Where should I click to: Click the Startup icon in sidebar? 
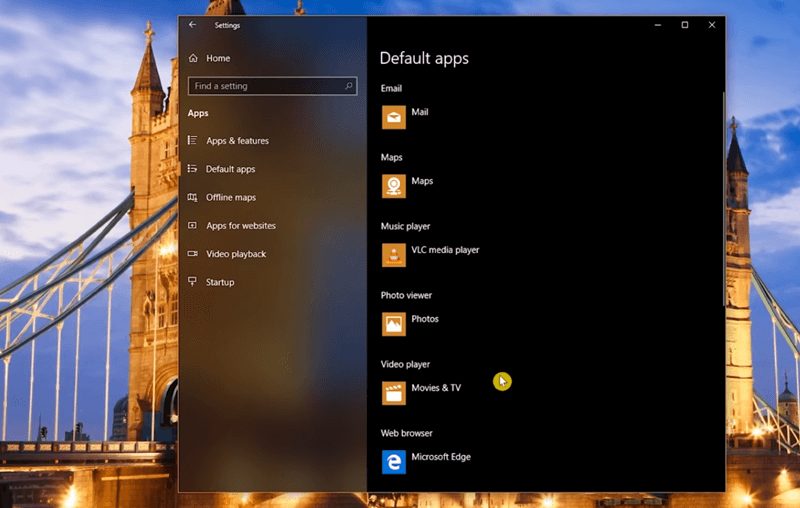coord(192,281)
